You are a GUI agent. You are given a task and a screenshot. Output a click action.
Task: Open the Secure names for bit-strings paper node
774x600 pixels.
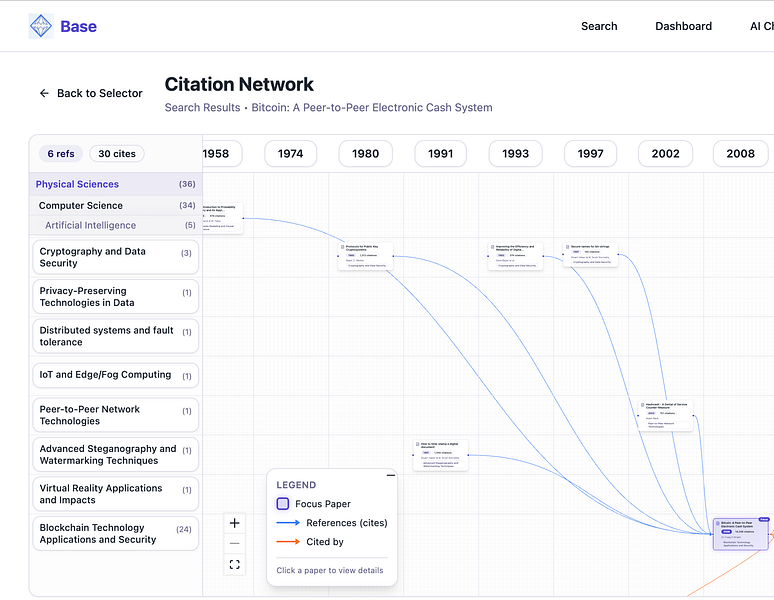coord(590,255)
